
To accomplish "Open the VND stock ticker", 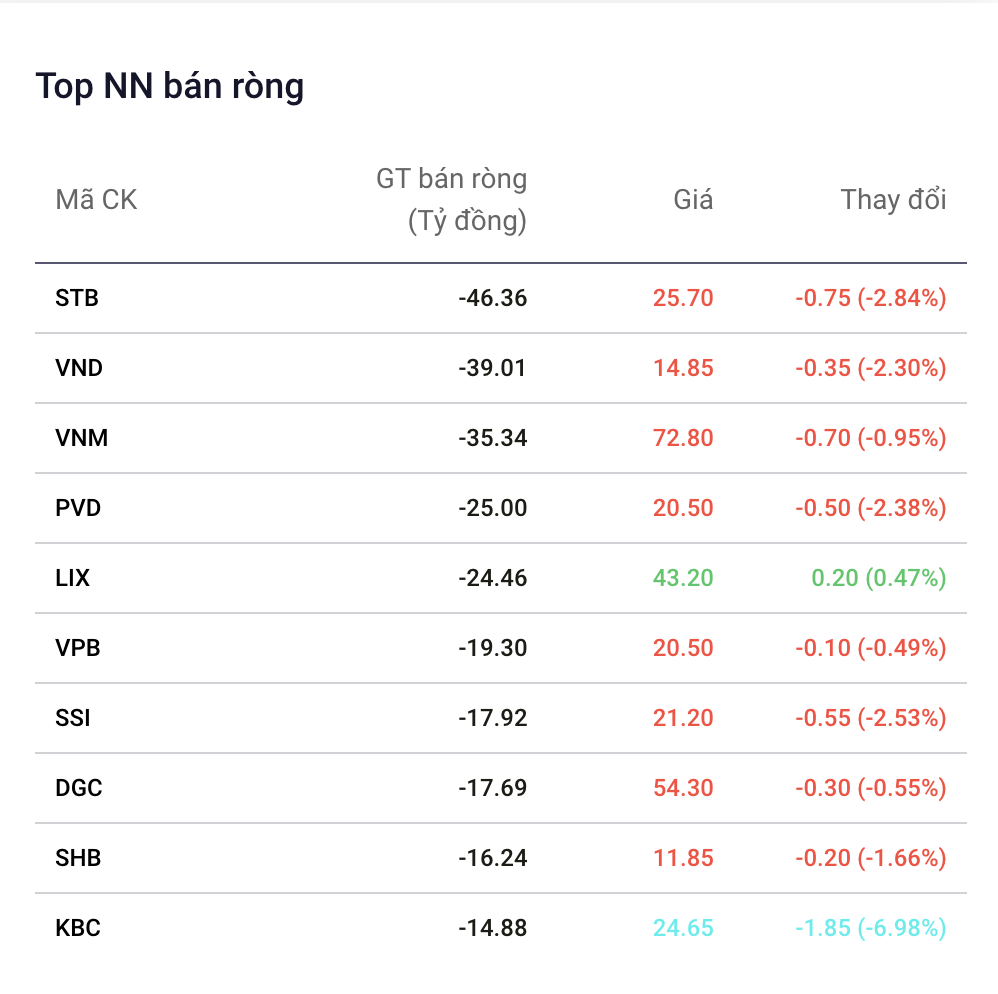I will 79,368.
